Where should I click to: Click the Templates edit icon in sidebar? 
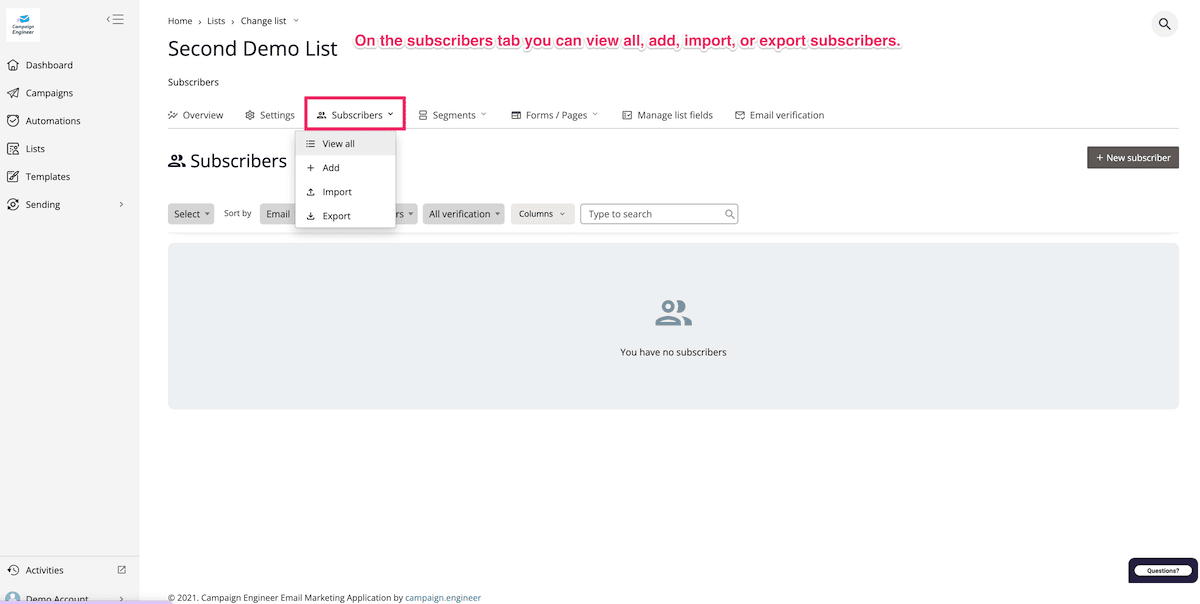[13, 177]
